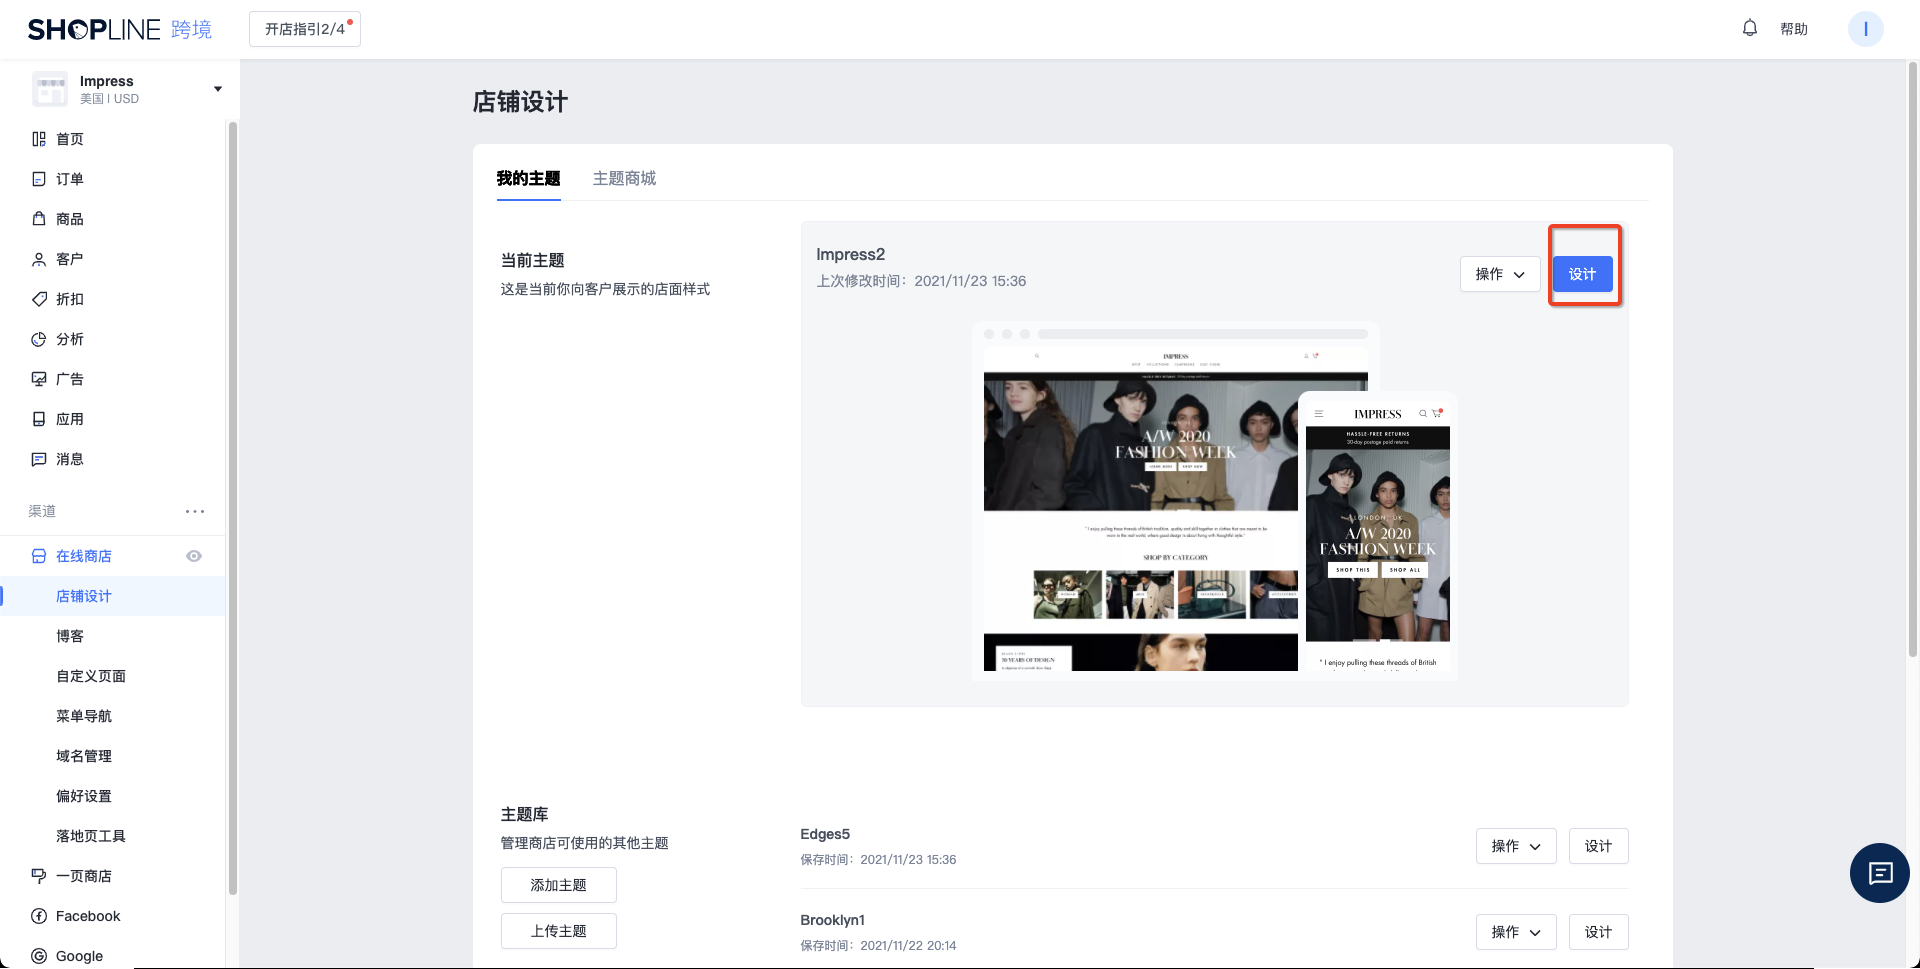Click the Impress2 theme preview thumbnail
1920x969 pixels.
coord(1175,500)
